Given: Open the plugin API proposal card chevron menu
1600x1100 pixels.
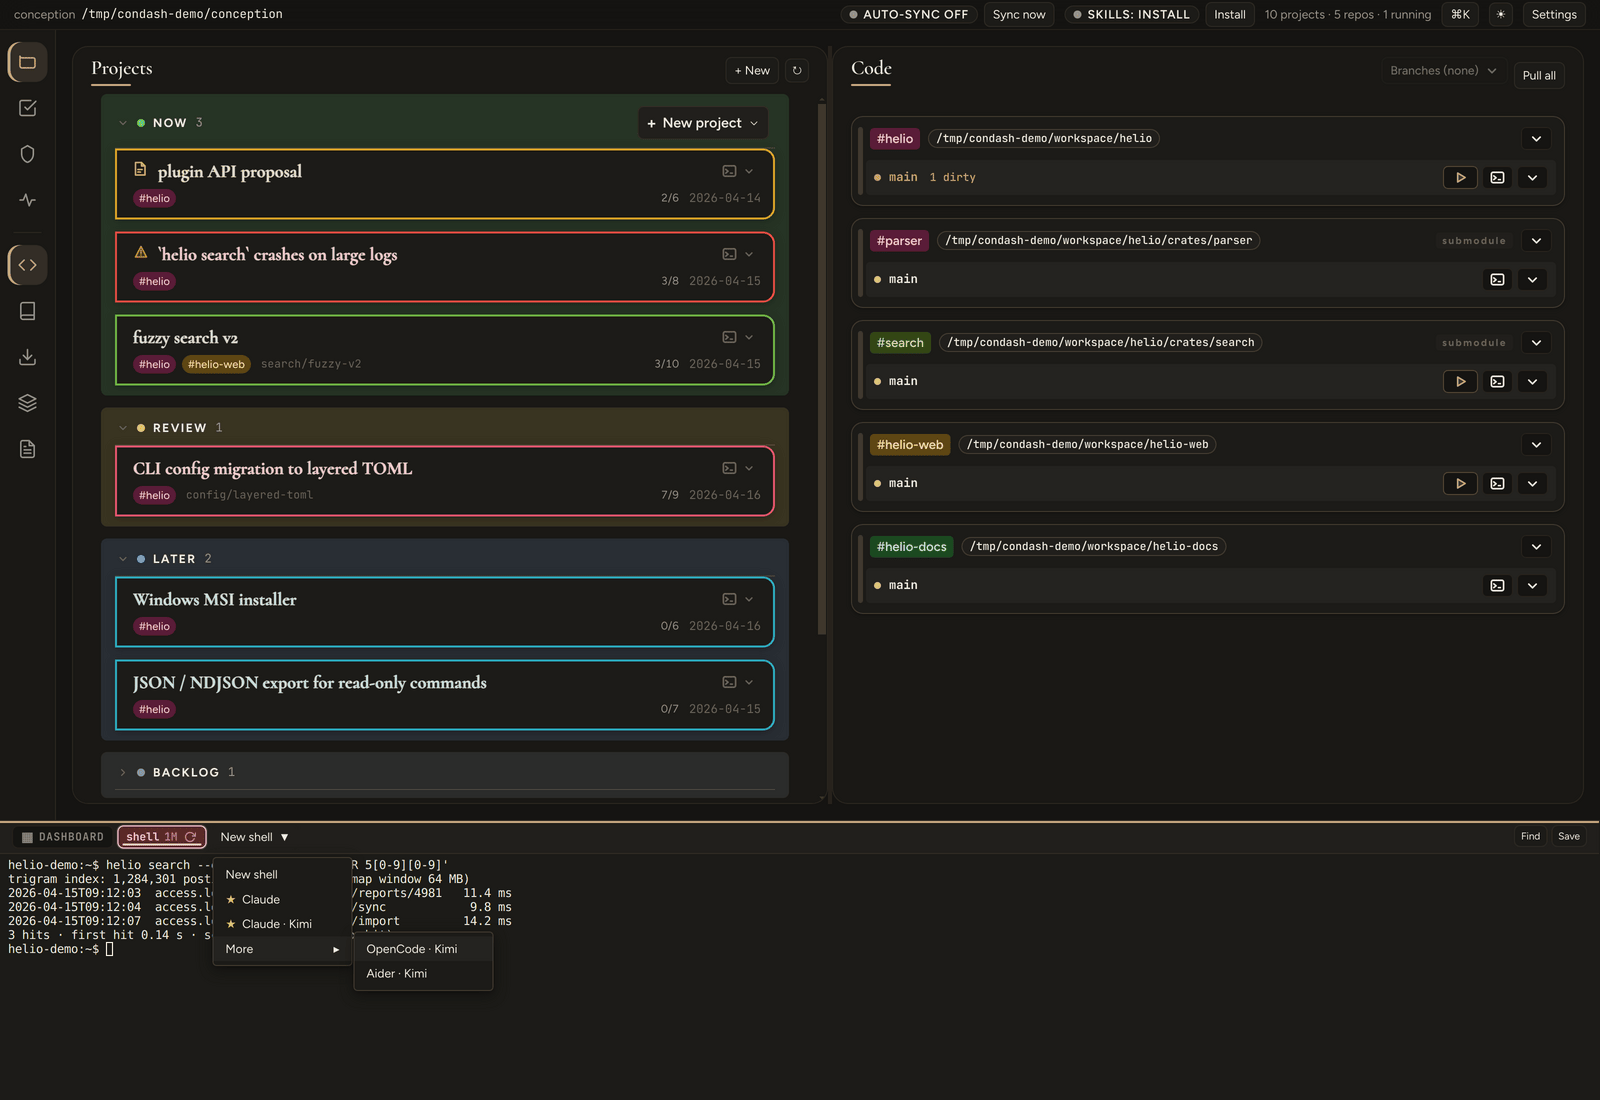Looking at the screenshot, I should coord(749,171).
